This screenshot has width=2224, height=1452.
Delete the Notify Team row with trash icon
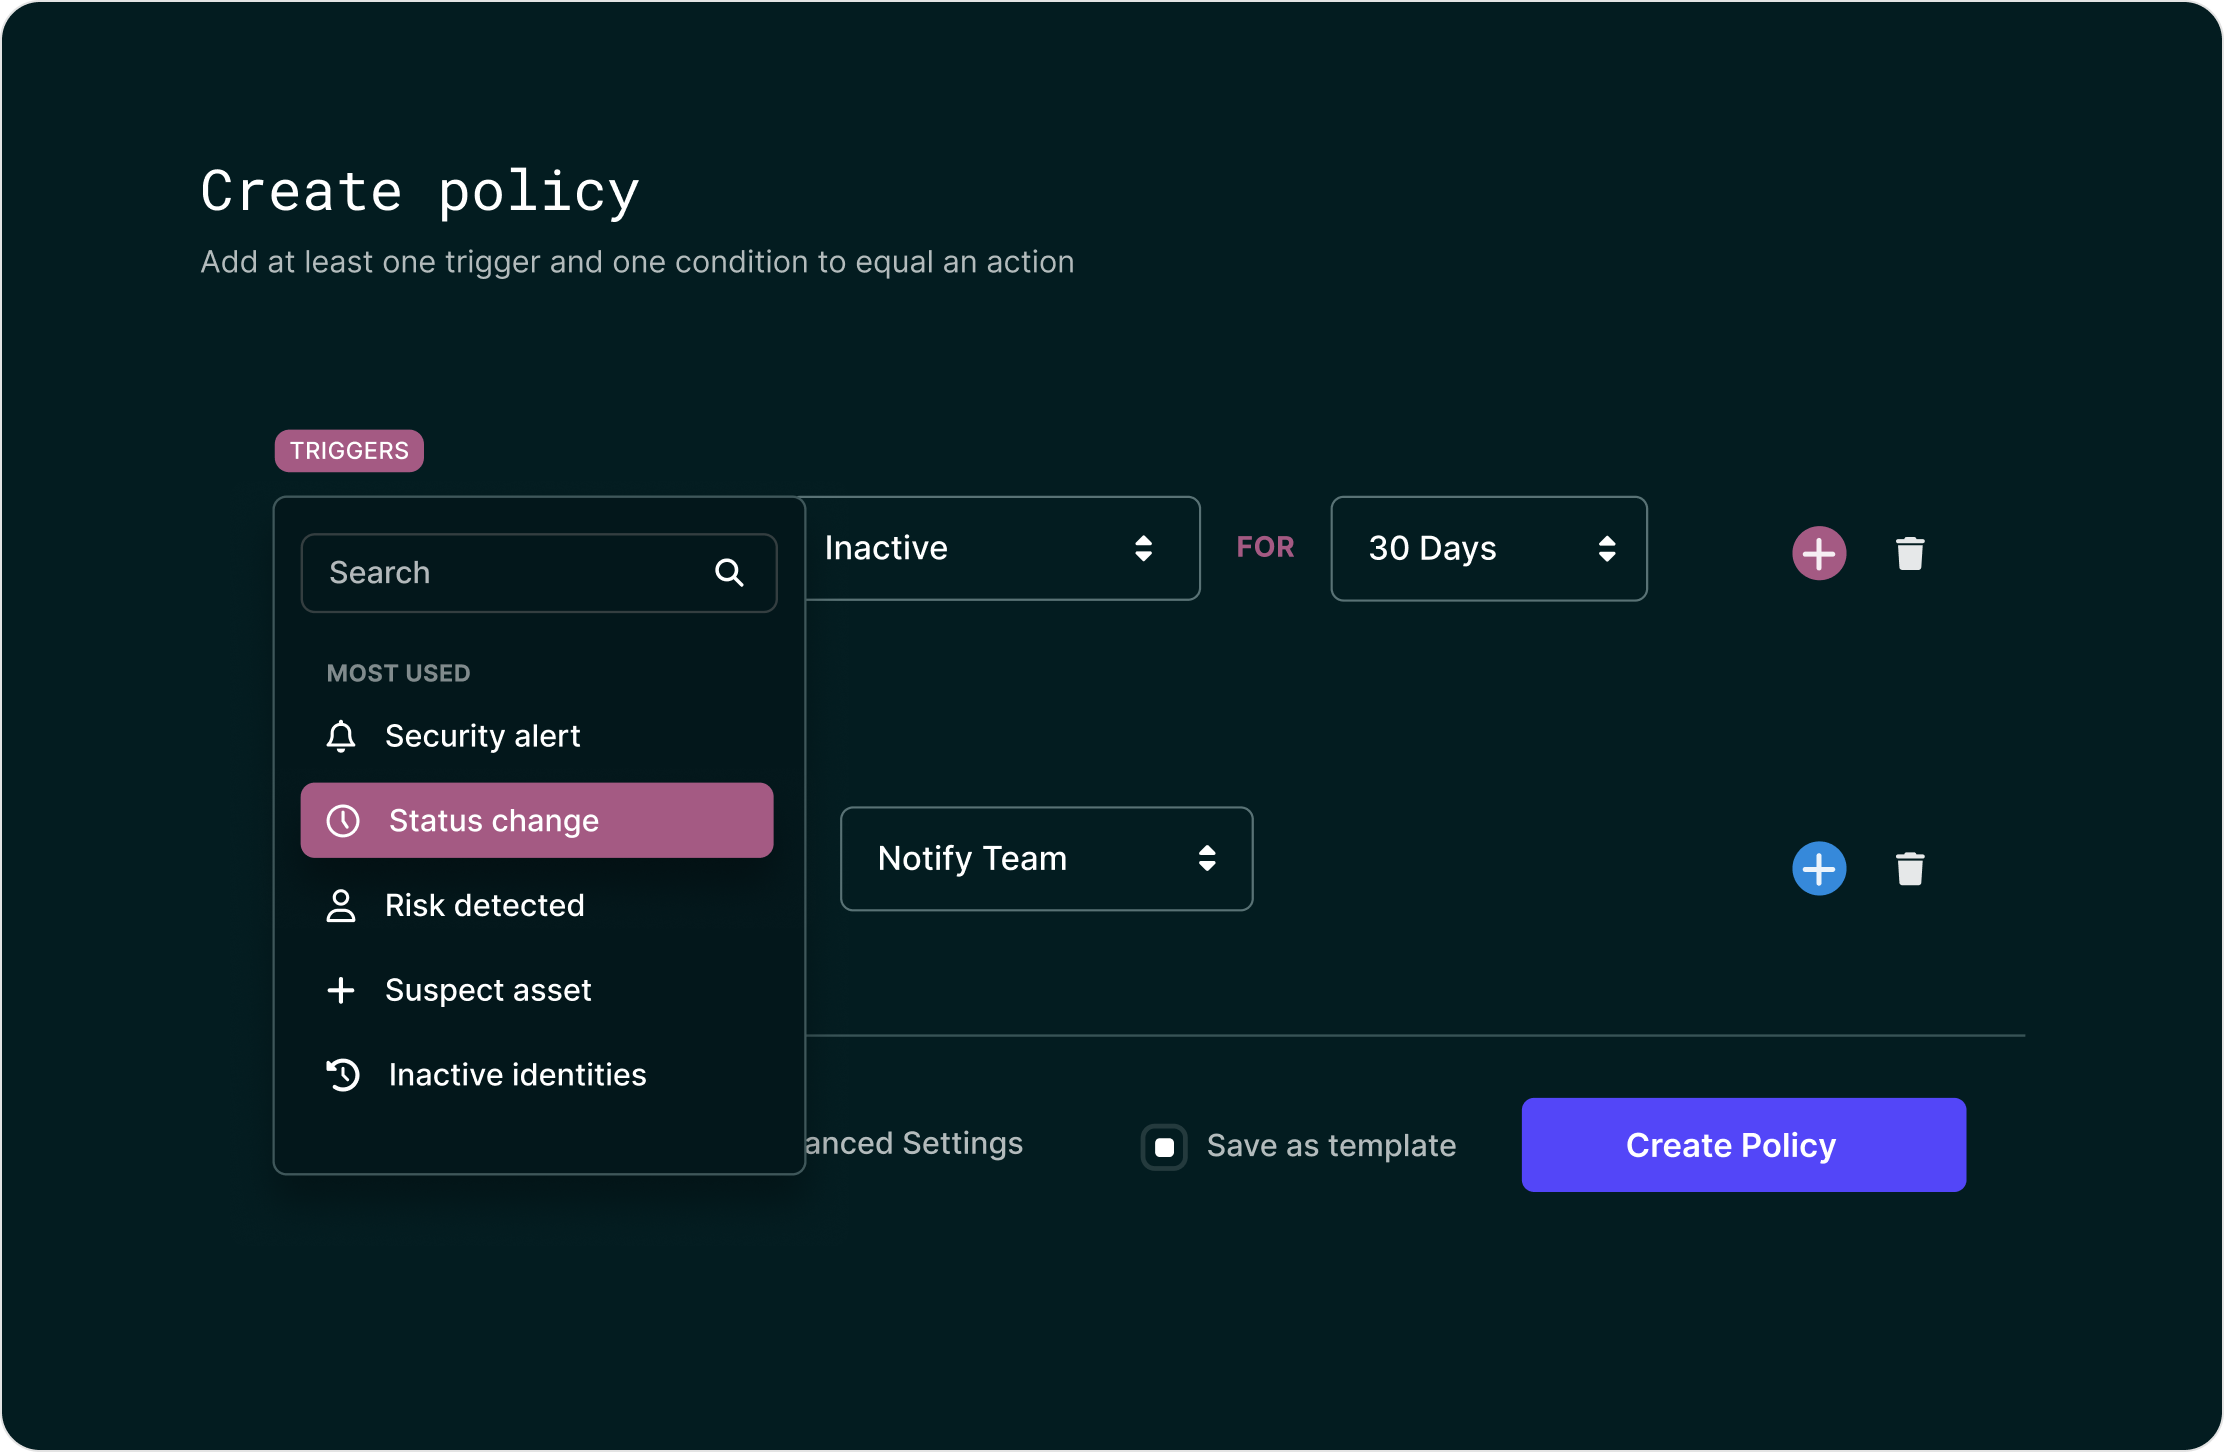[x=1909, y=868]
